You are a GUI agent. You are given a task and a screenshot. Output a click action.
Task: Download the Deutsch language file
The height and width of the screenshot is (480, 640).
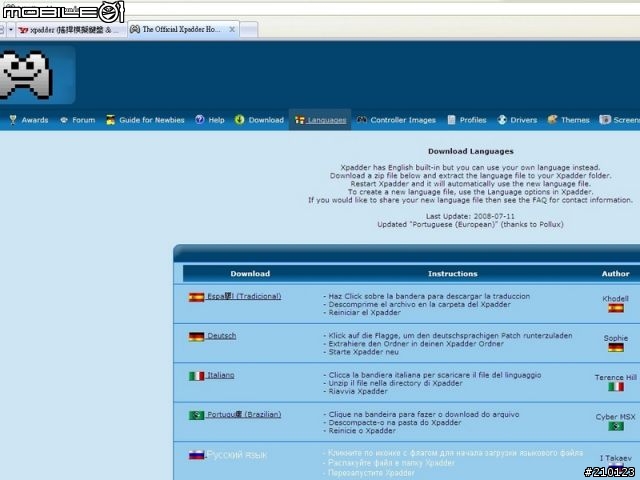pos(222,336)
